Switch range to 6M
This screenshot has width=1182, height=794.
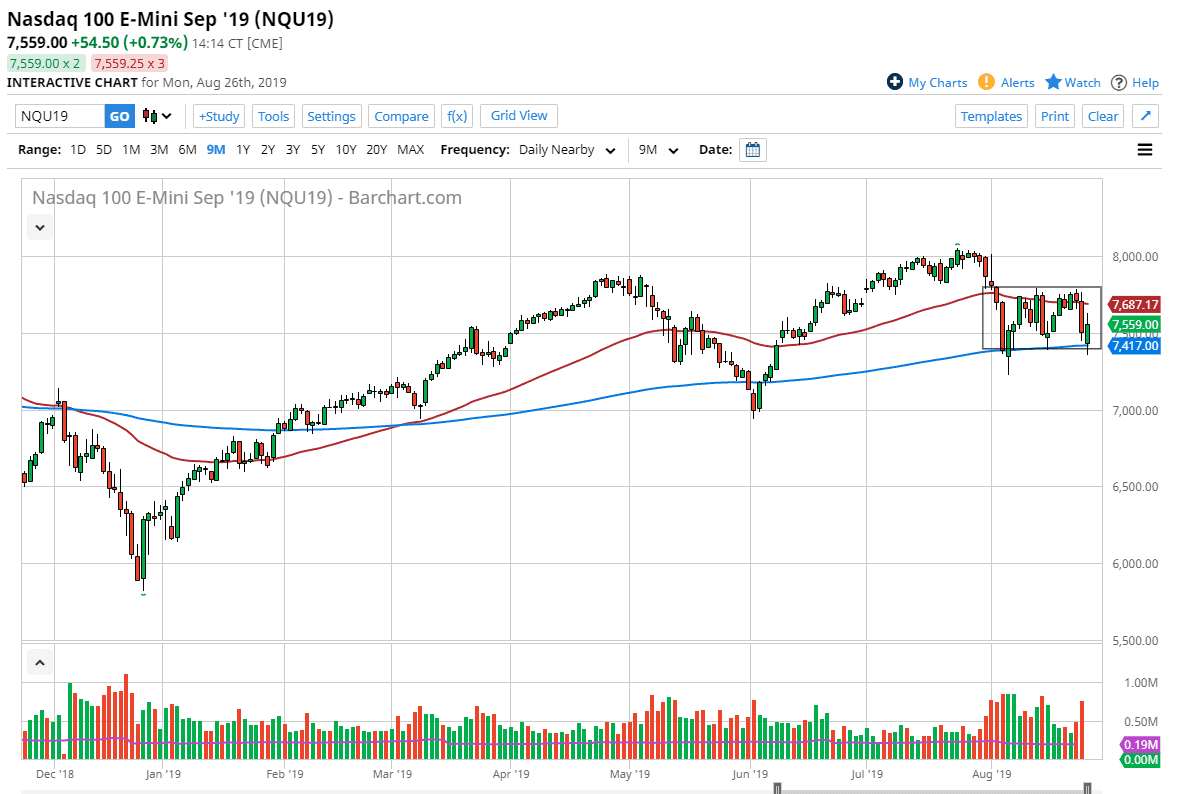point(186,149)
